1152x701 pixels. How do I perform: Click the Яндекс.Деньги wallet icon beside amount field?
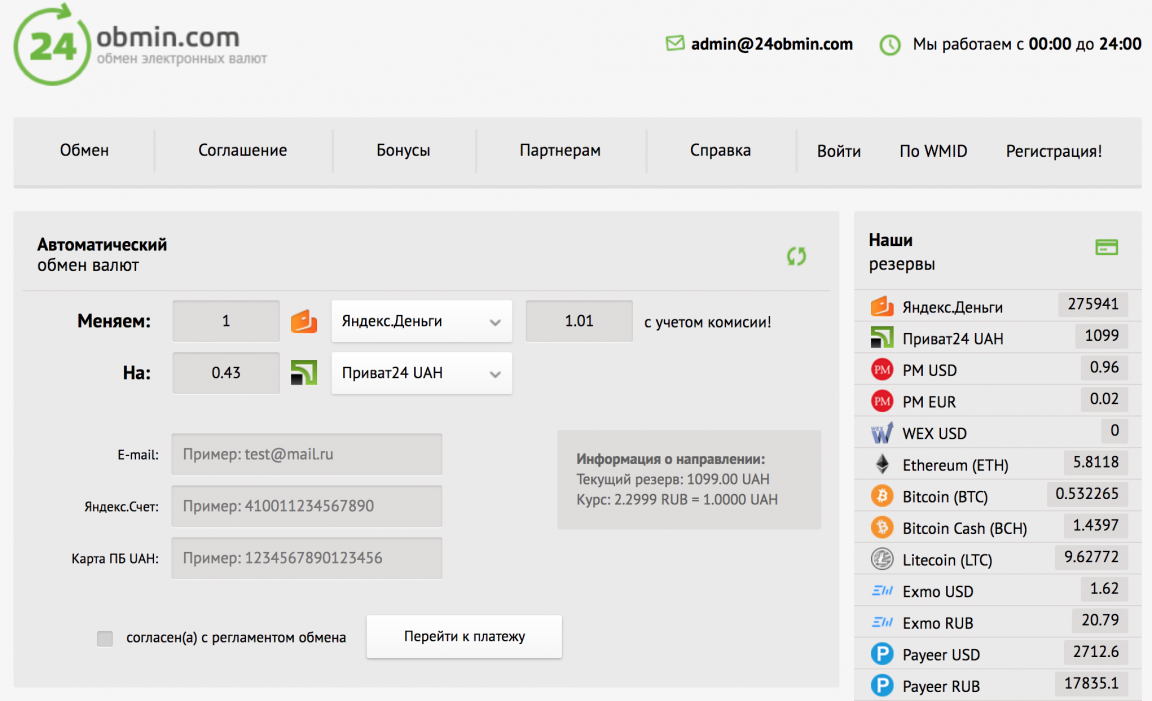click(x=303, y=321)
